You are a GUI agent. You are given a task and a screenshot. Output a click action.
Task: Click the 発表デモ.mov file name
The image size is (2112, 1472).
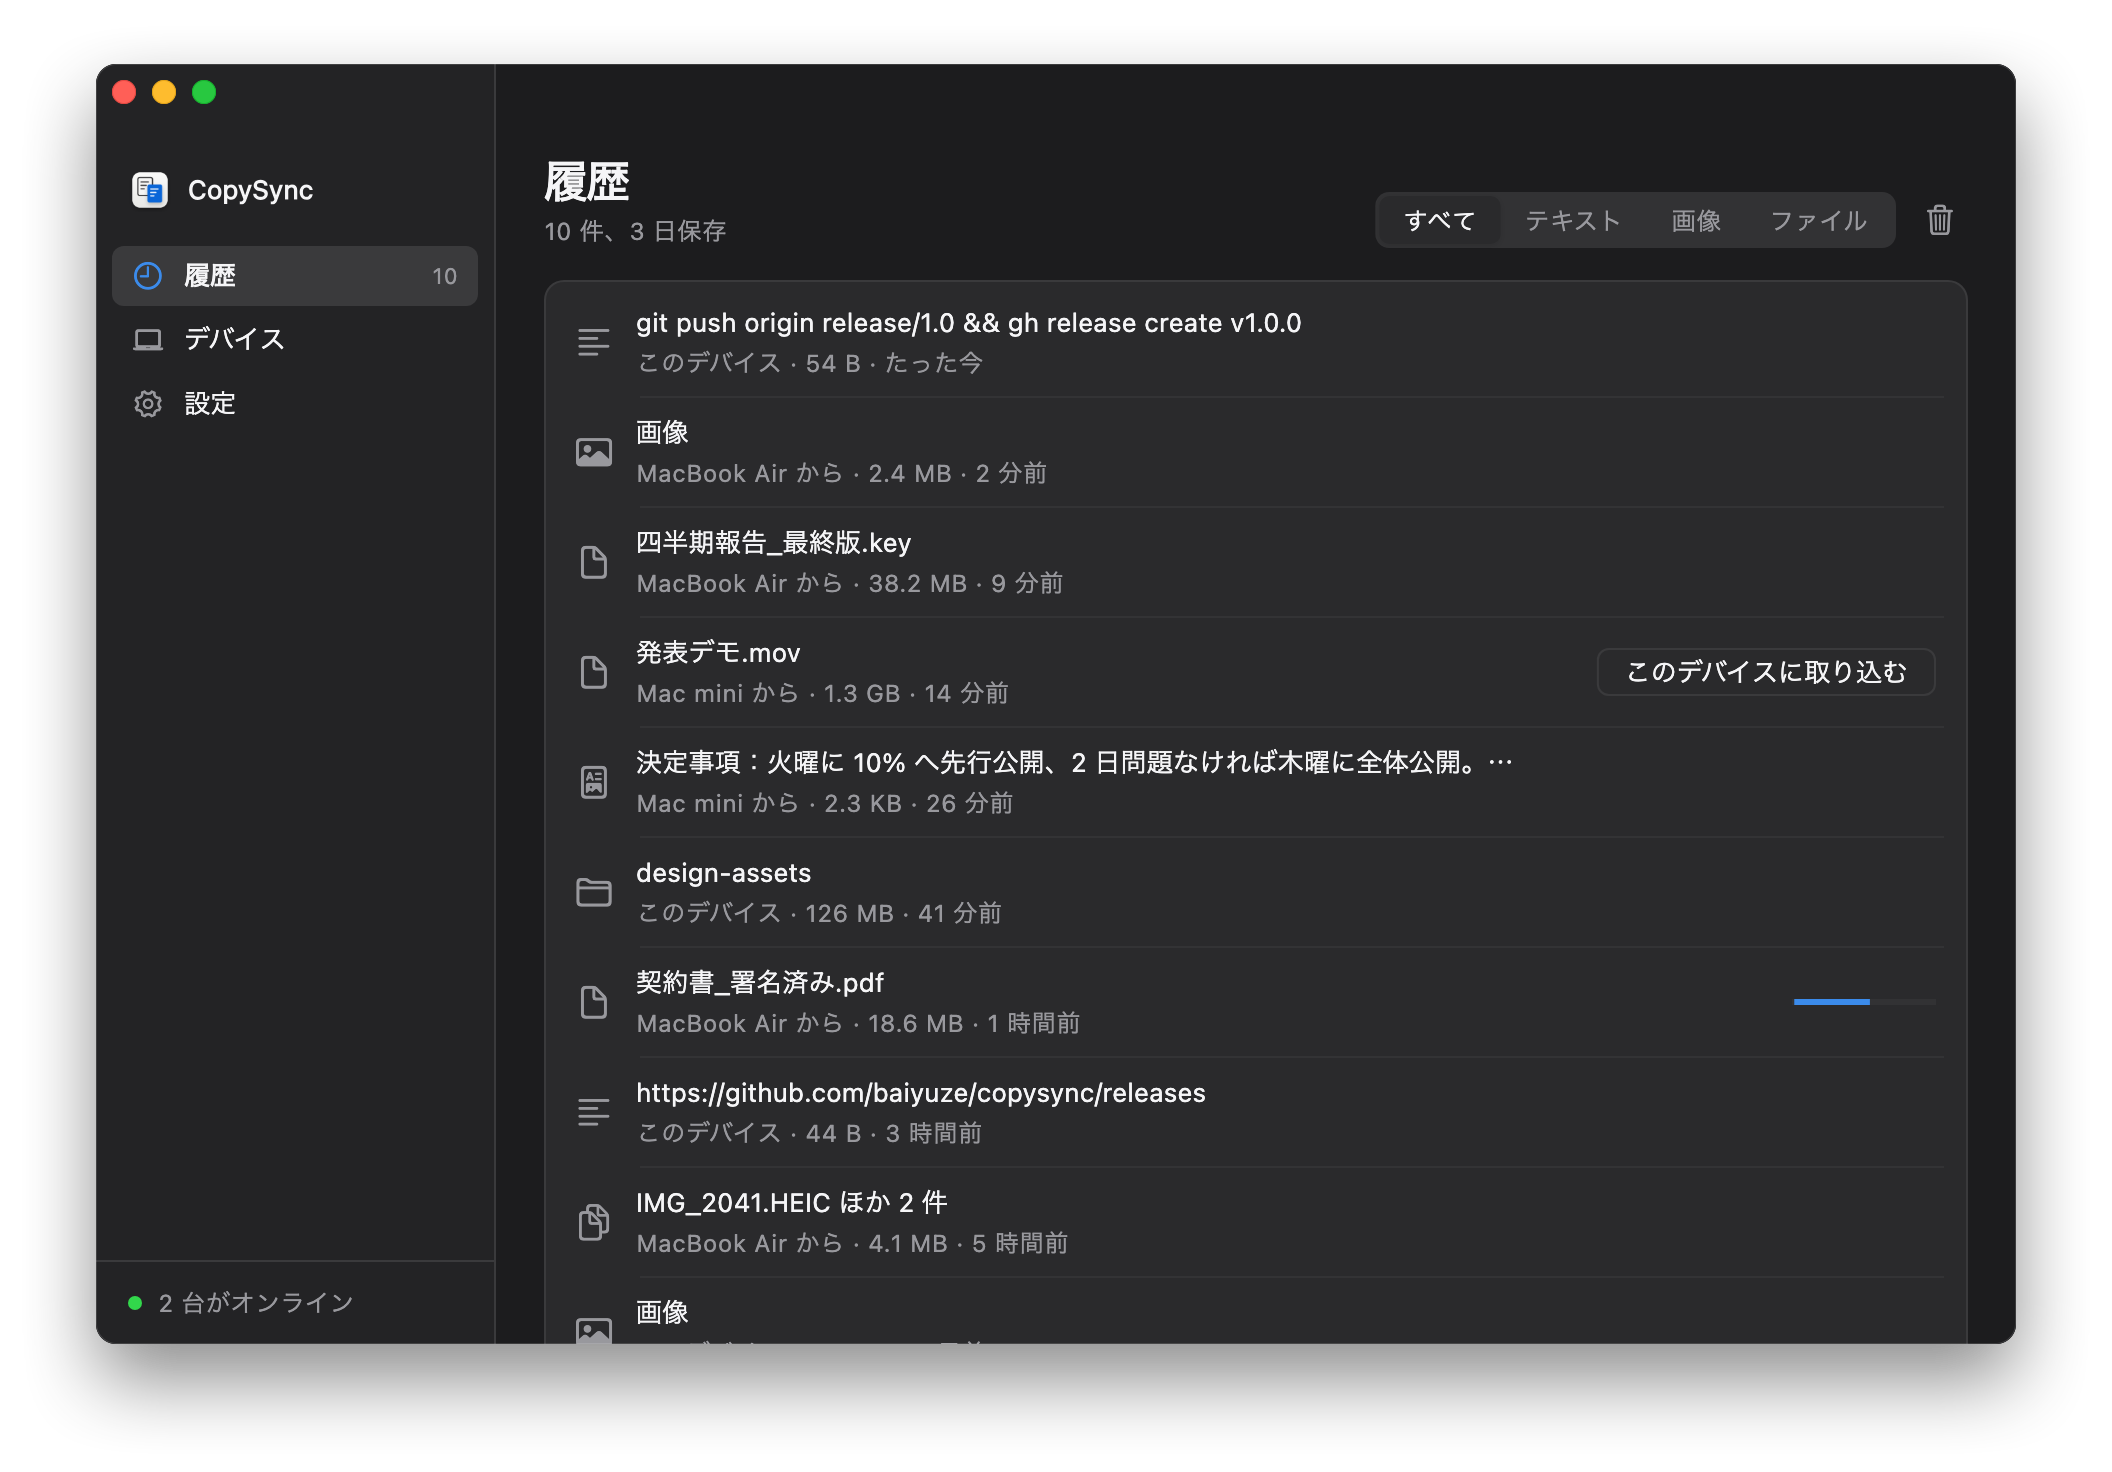(718, 653)
